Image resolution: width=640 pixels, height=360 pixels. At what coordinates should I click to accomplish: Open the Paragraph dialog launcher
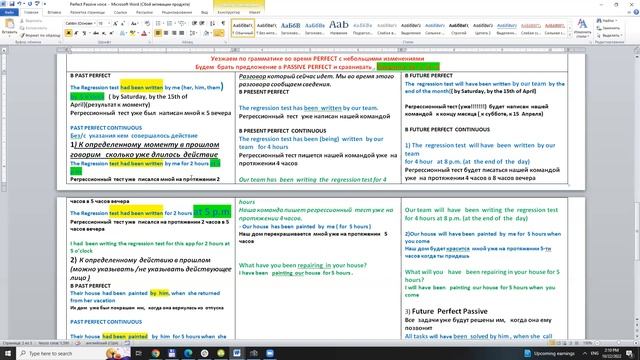(225, 42)
